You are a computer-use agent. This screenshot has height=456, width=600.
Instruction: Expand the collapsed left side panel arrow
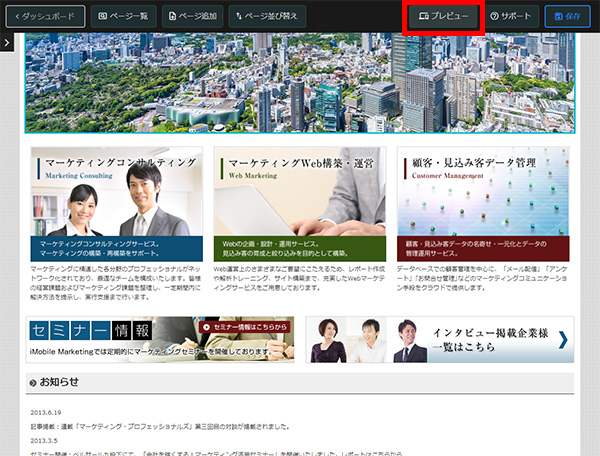pos(6,43)
